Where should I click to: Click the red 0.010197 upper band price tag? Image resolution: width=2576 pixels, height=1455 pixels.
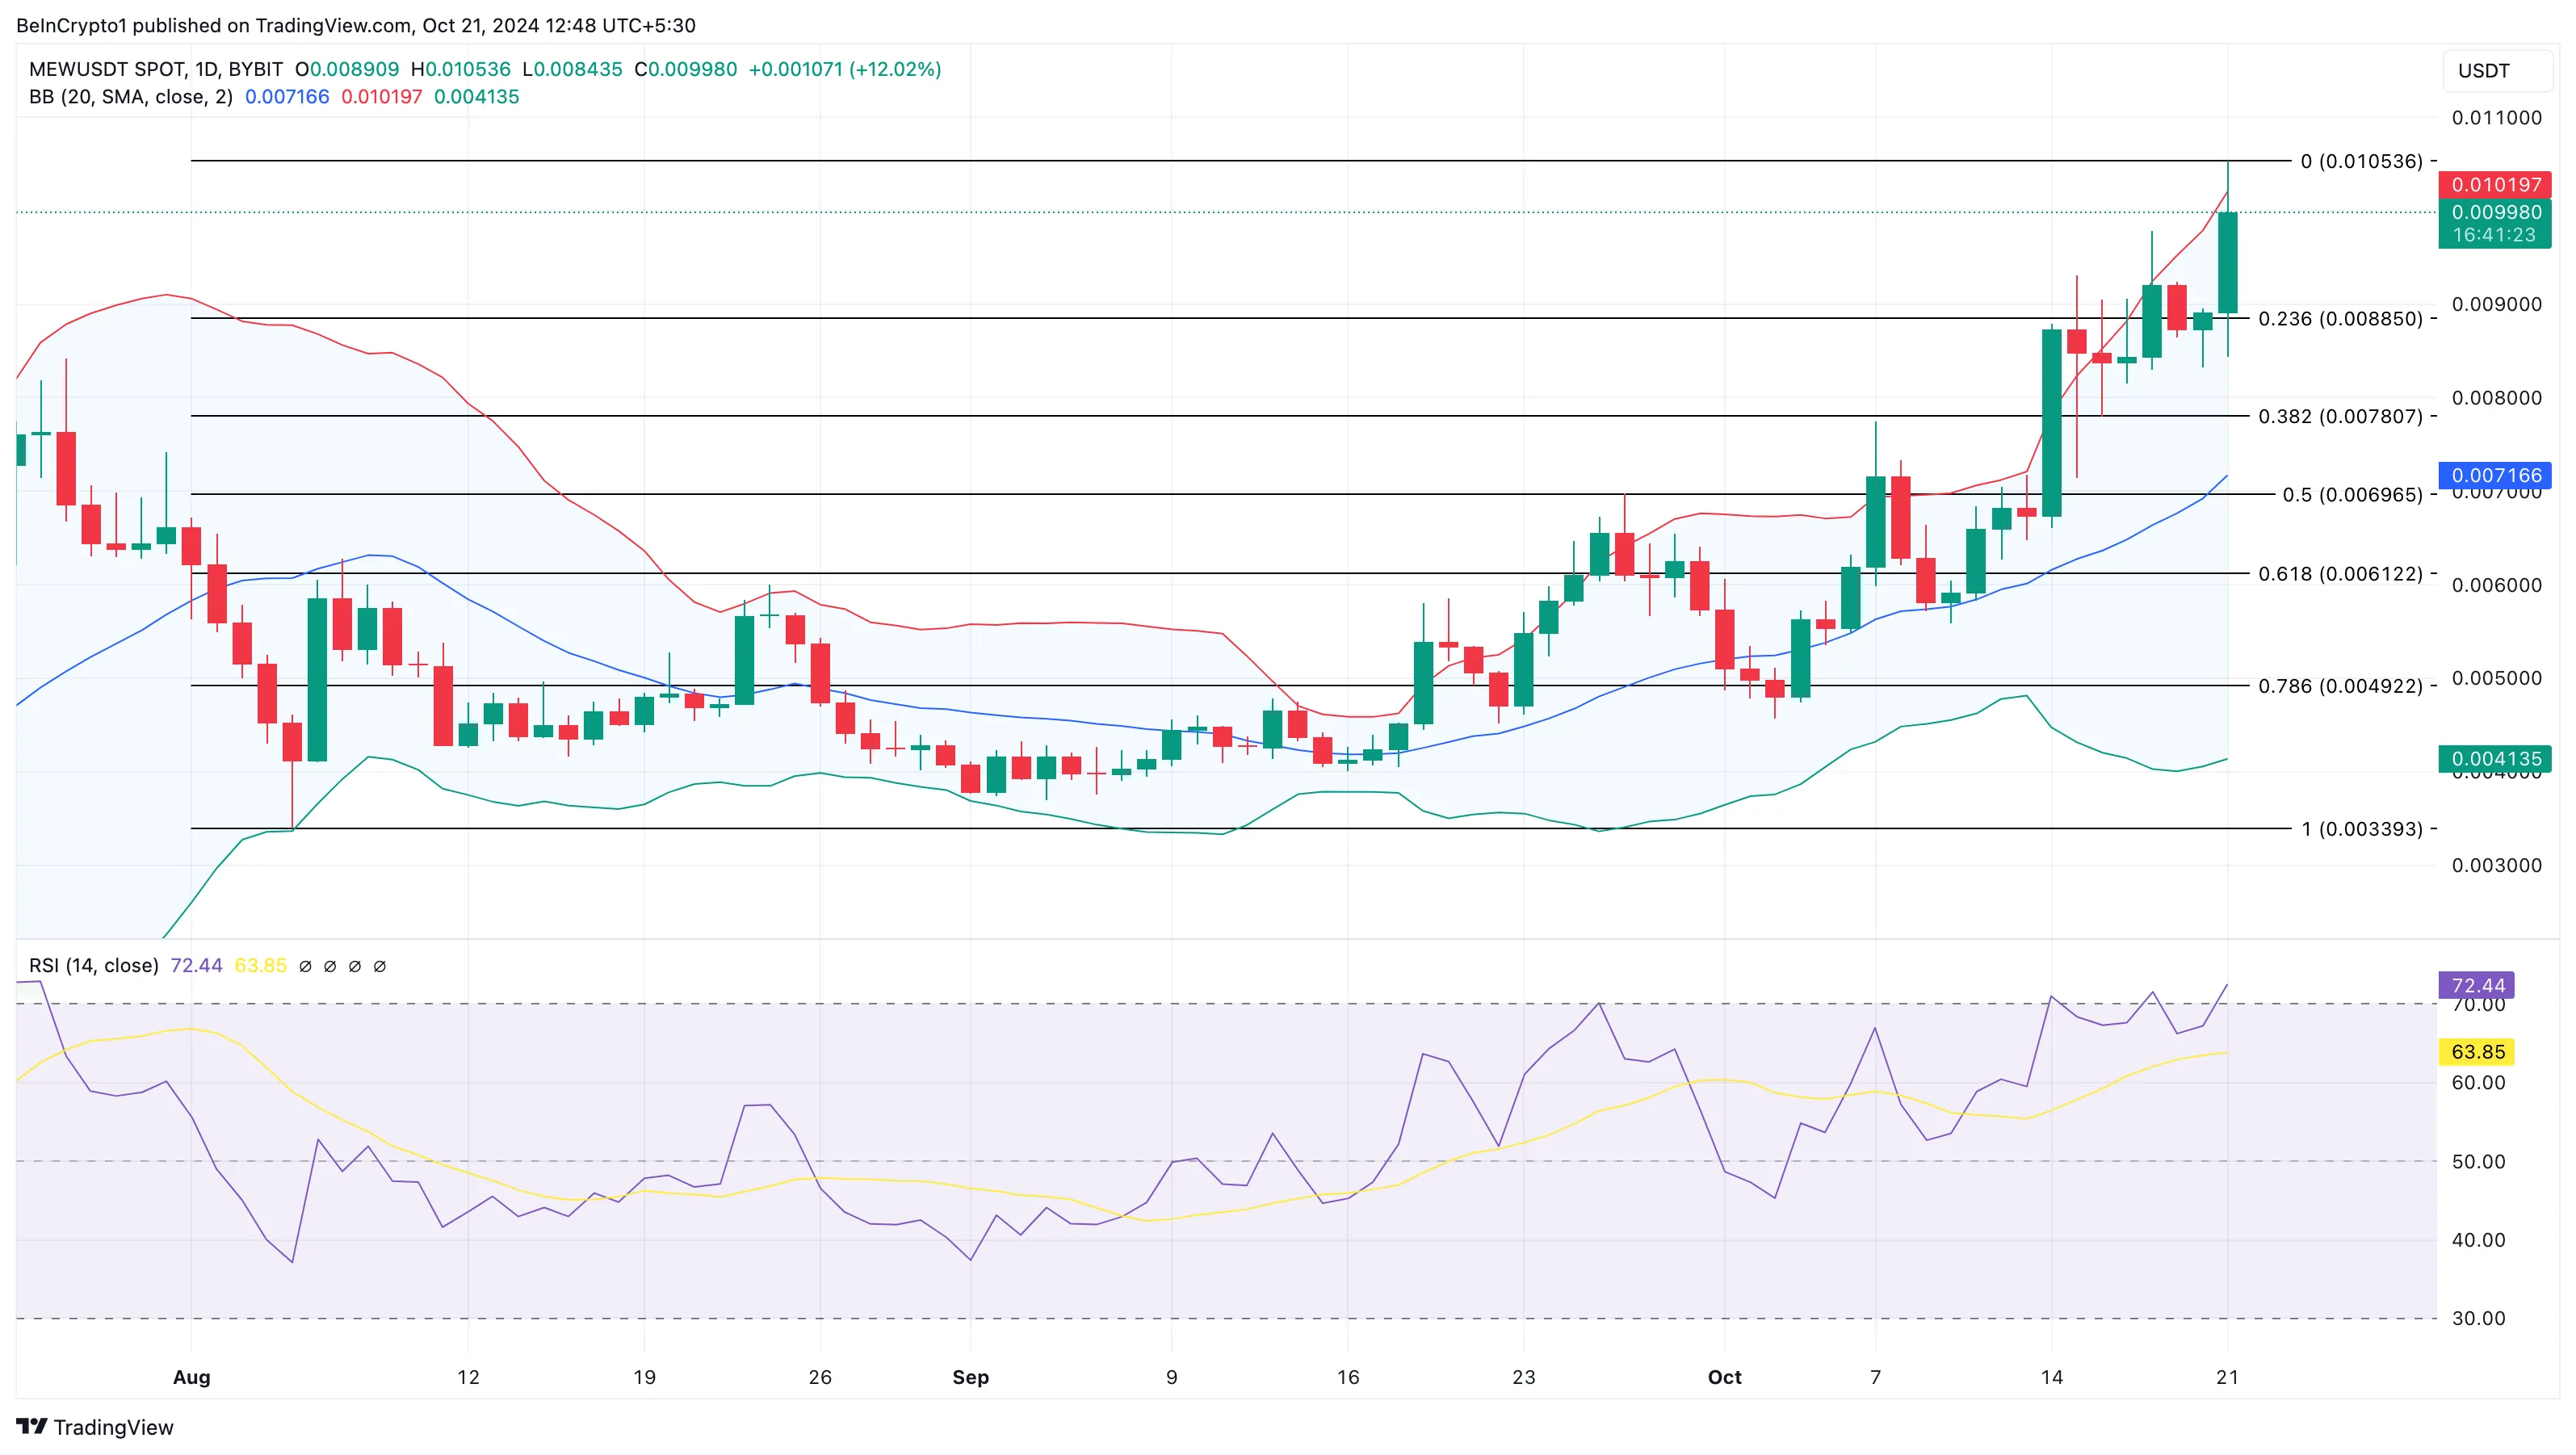click(2495, 185)
